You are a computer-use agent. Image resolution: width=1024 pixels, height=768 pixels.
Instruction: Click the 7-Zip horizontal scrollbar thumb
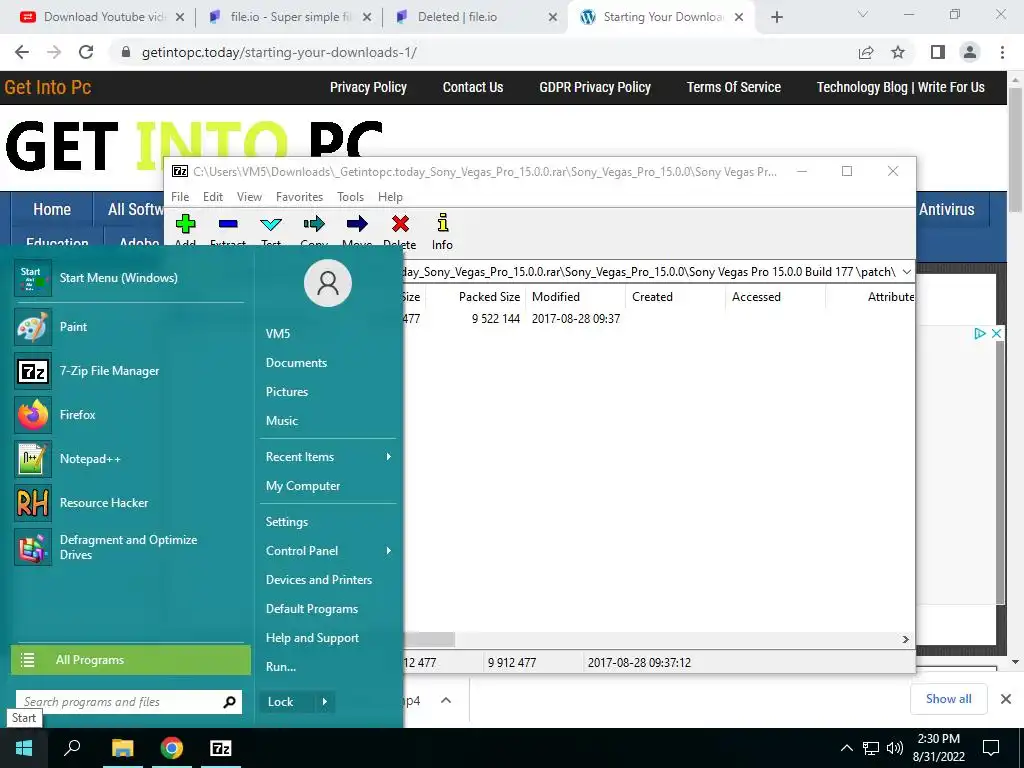pyautogui.click(x=429, y=639)
